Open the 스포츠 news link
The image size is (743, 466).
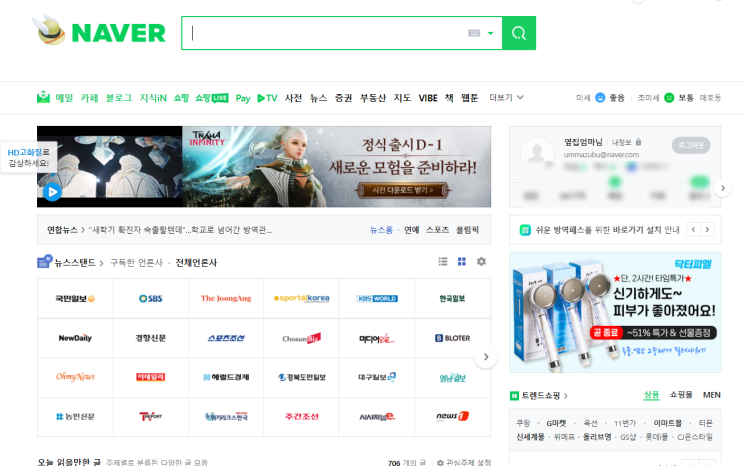click(437, 230)
